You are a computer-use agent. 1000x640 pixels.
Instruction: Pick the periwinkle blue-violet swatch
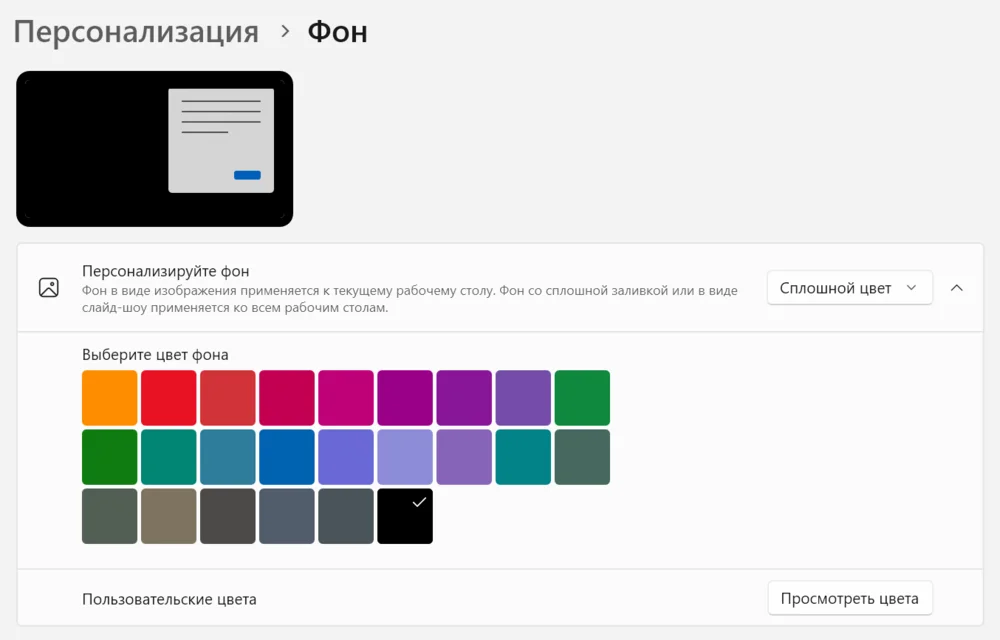point(346,457)
